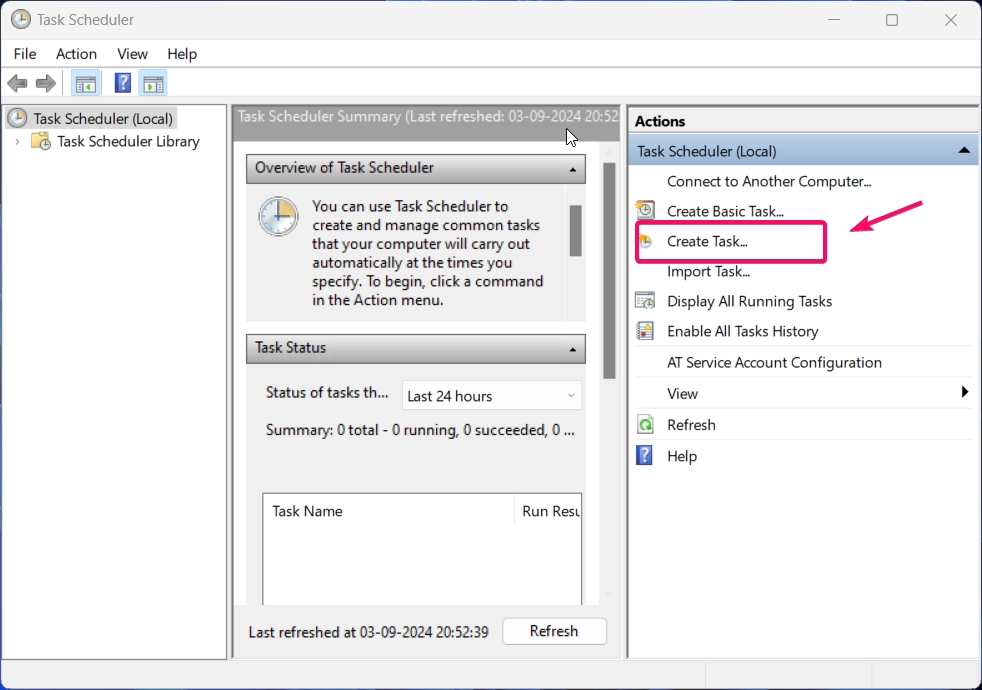Collapse the Overview of Task Scheduler section
Screen dimensions: 982x690
(x=572, y=169)
